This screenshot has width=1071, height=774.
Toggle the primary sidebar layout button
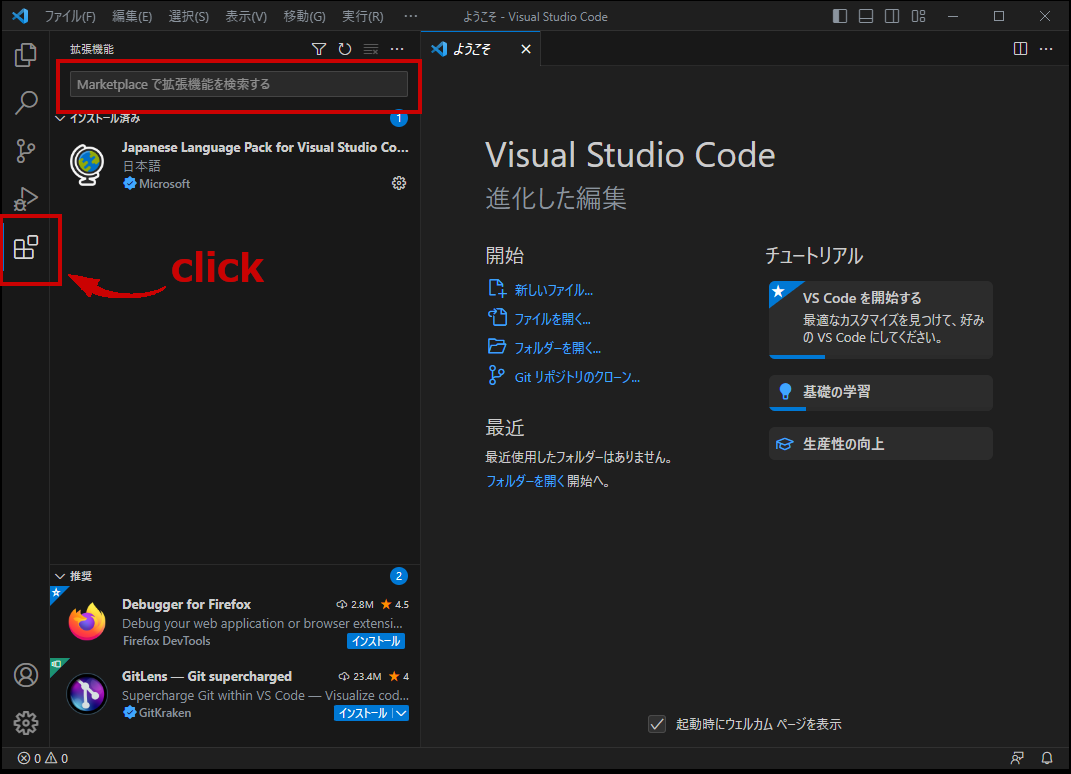click(840, 16)
